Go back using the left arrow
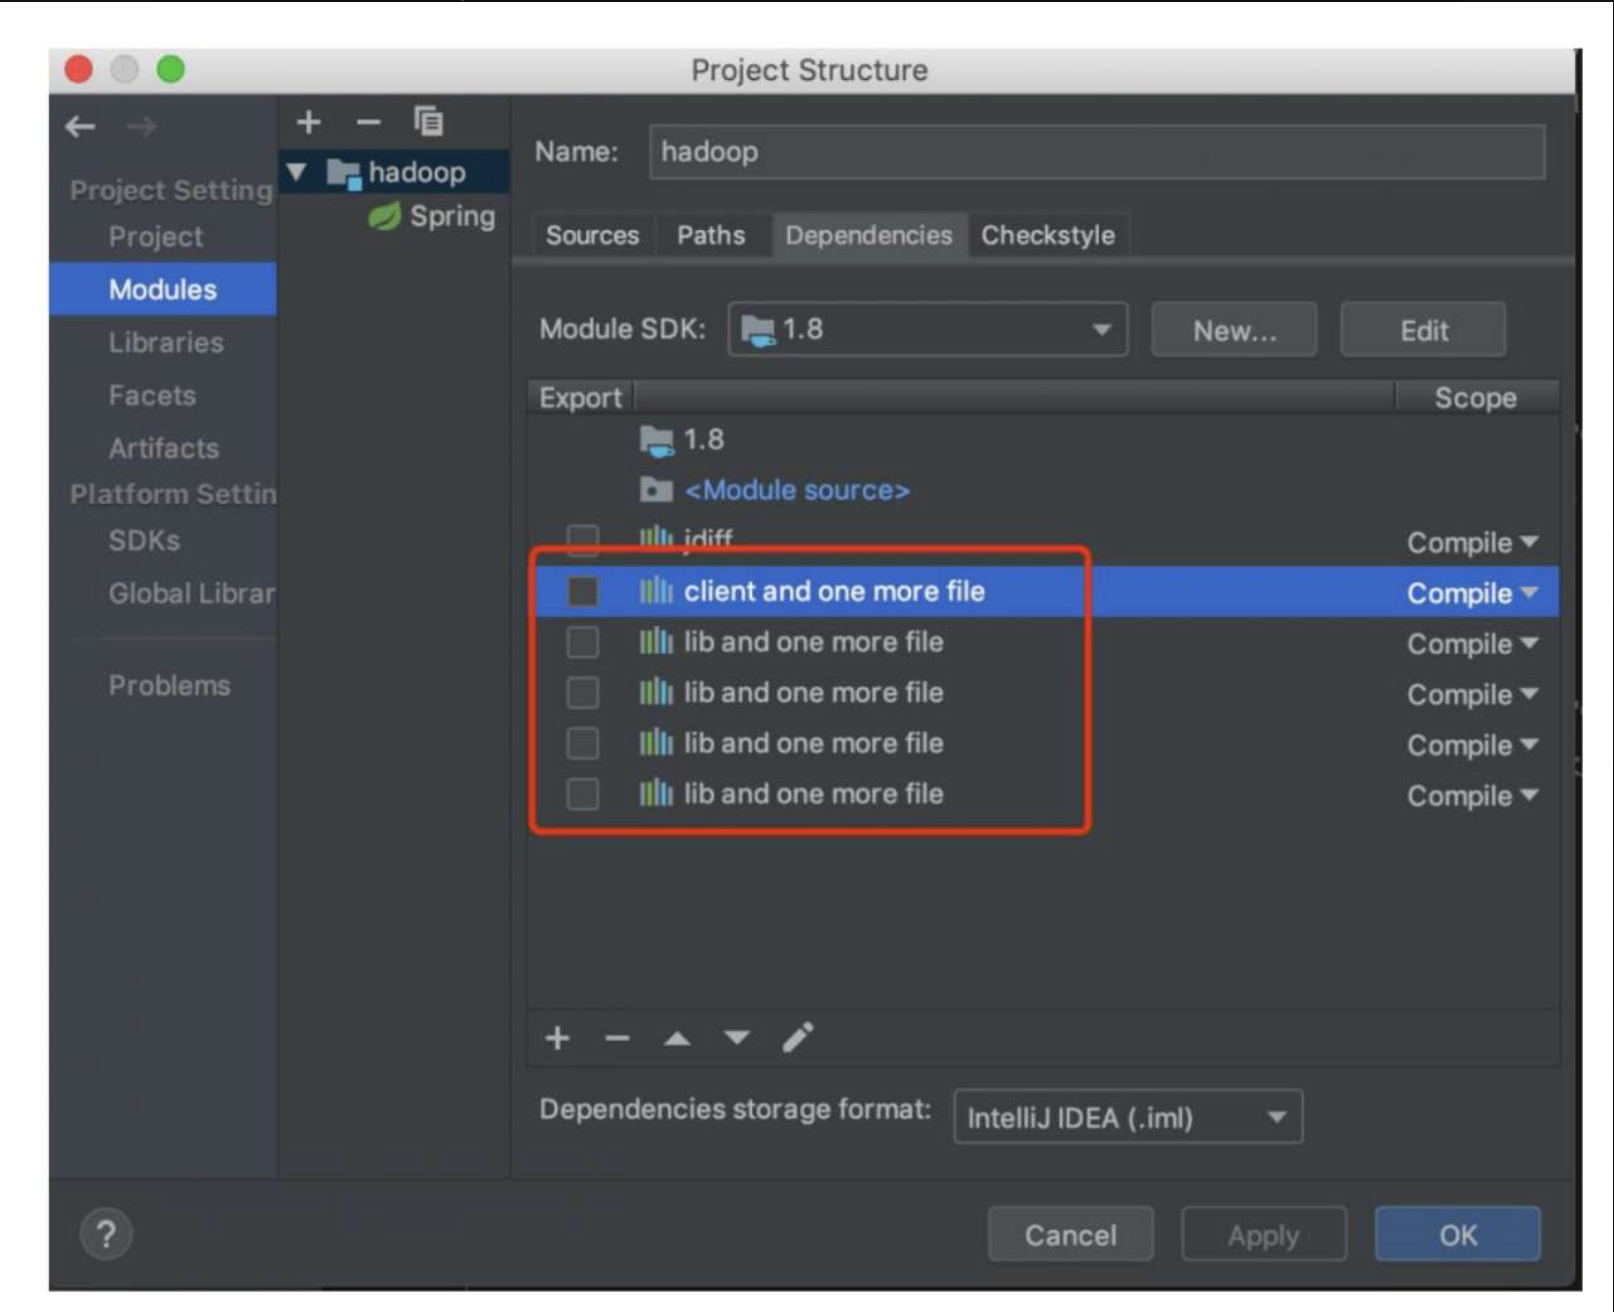This screenshot has width=1614, height=1312. tap(80, 127)
